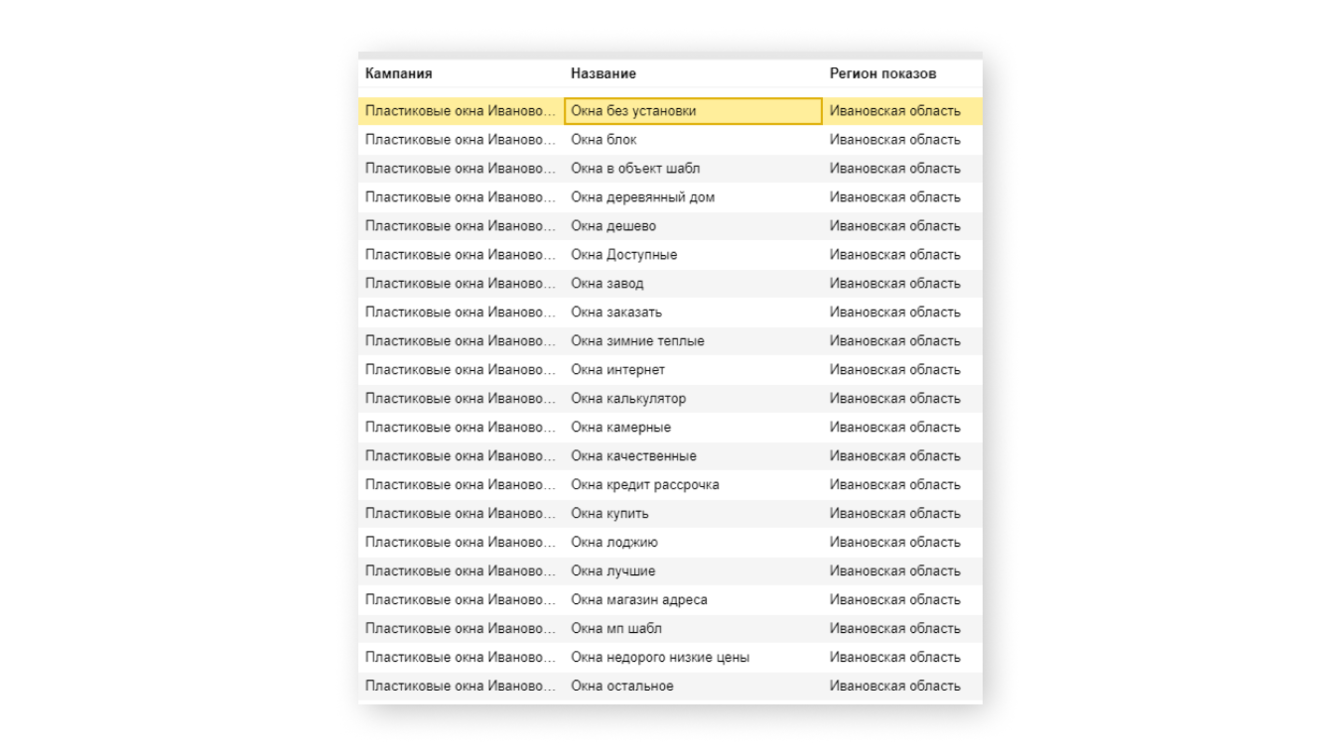
Task: Select the Окна недорого низкие цены row
Action: click(660, 658)
